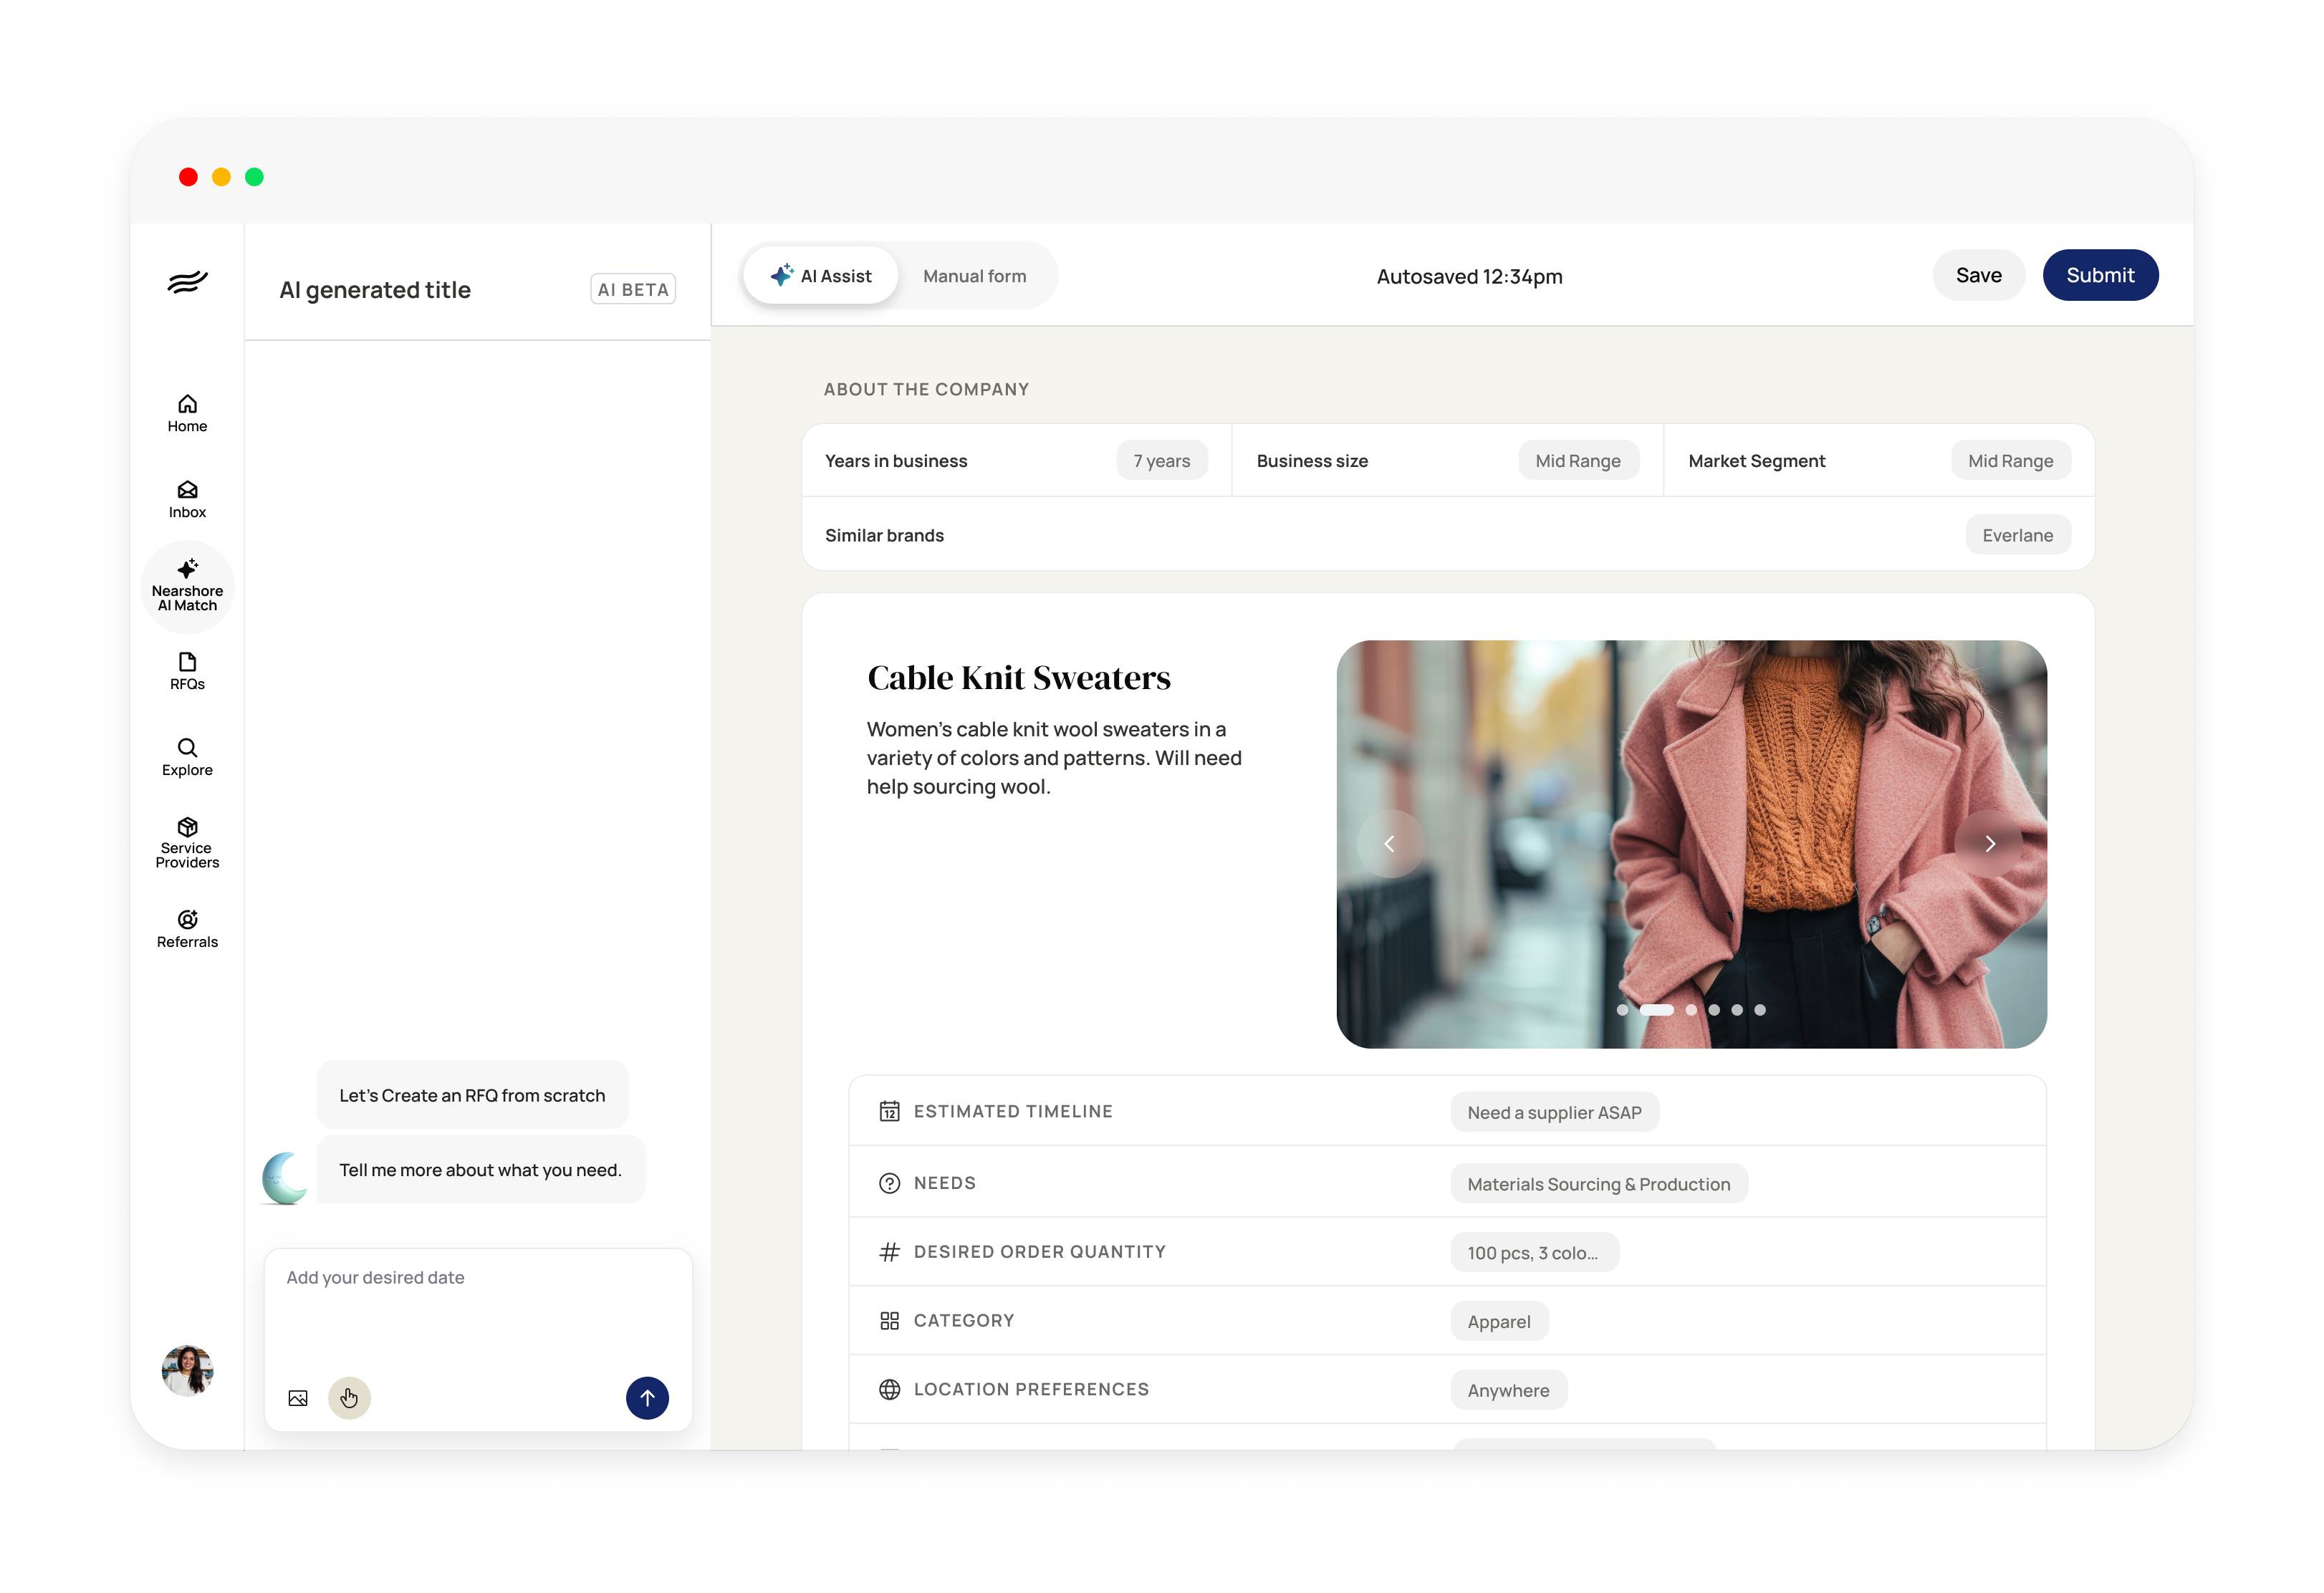Image resolution: width=2324 pixels, height=1593 pixels.
Task: Switch to the AI Assist mode
Action: pyautogui.click(x=821, y=276)
